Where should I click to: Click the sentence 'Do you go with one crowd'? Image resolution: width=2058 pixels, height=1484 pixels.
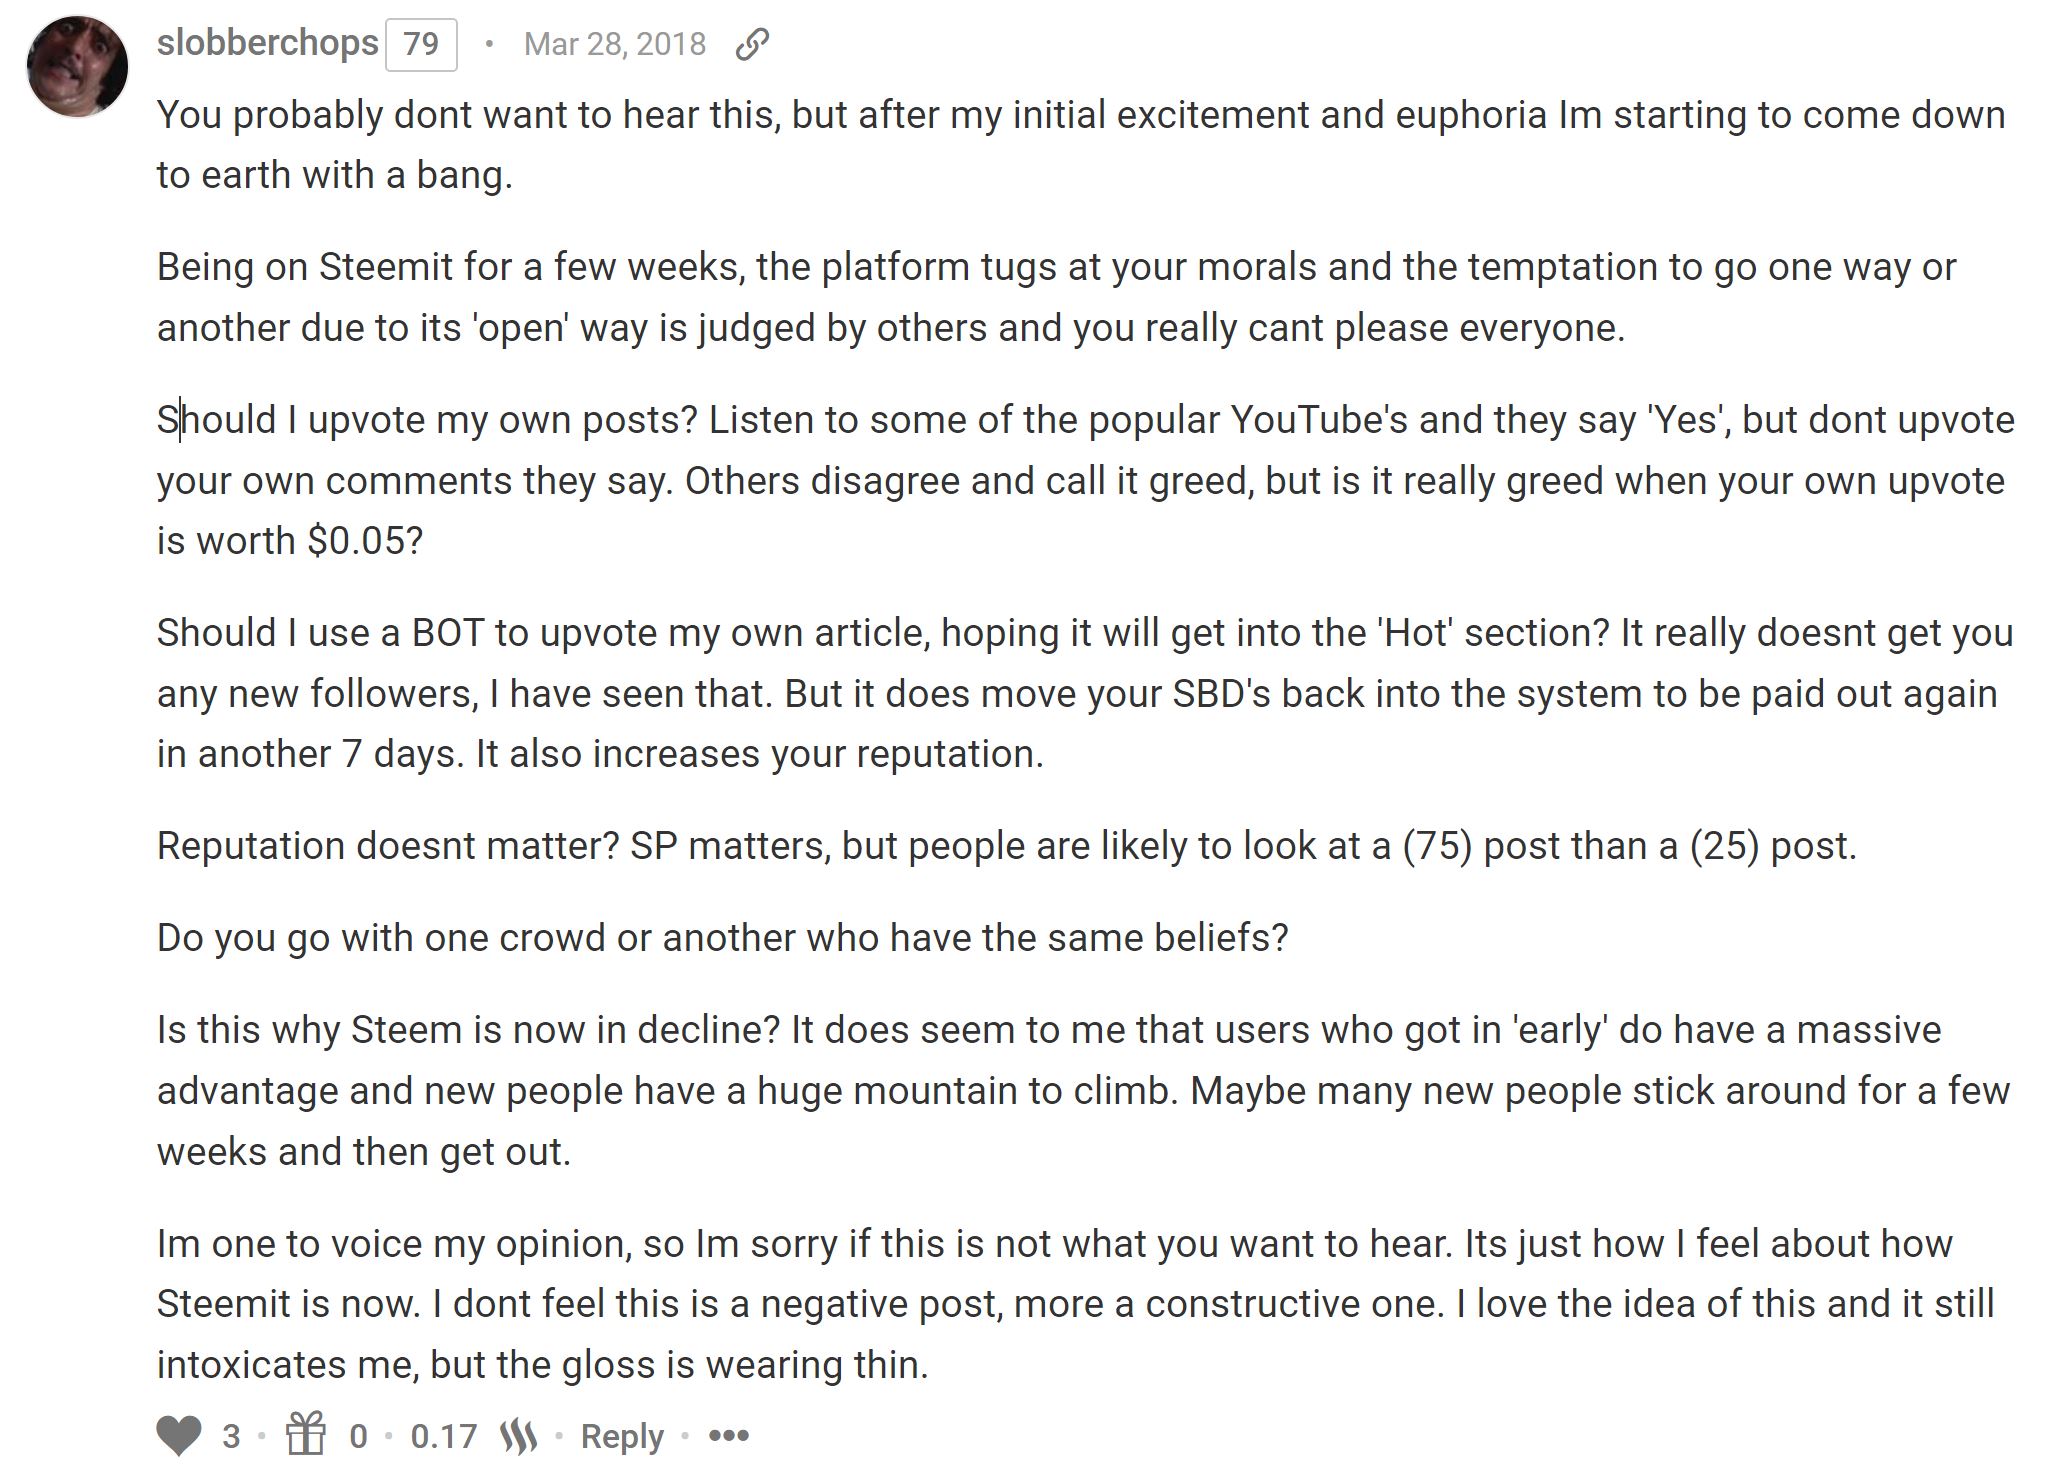(722, 938)
